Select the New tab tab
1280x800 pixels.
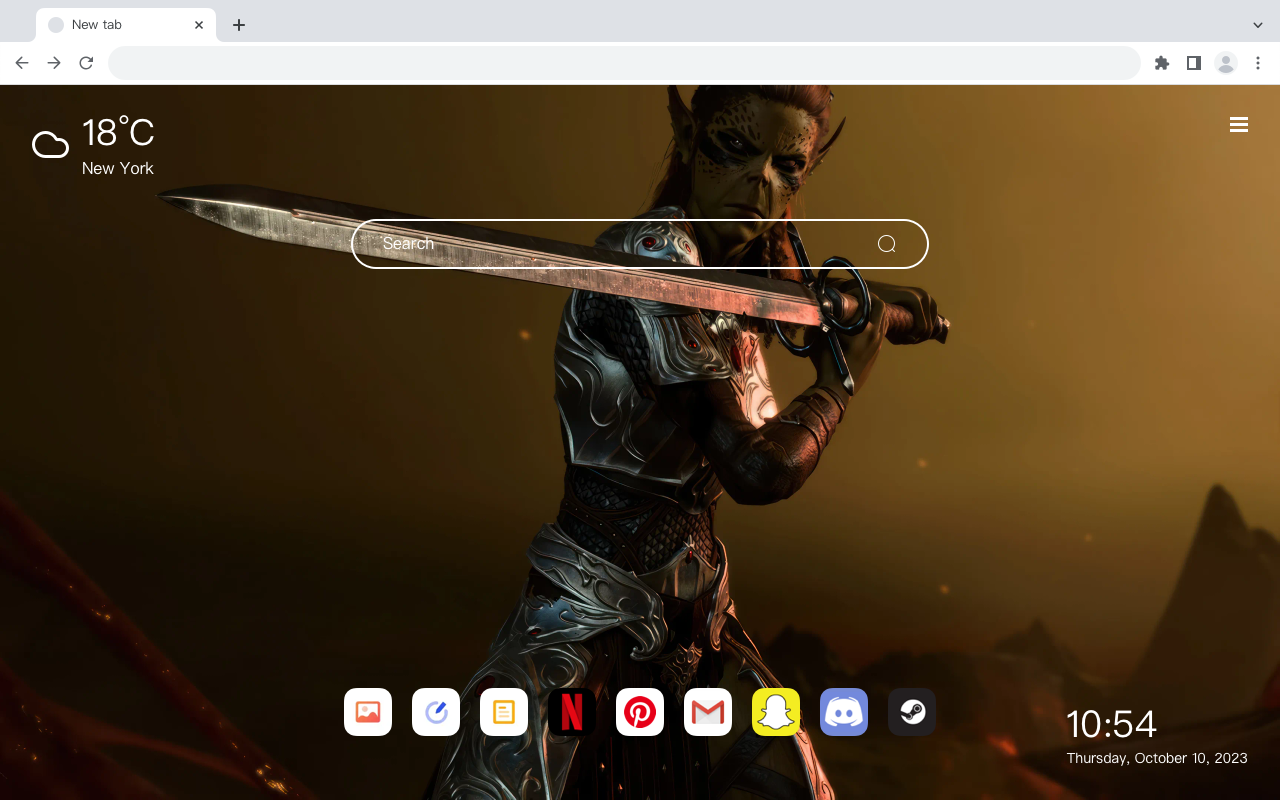coord(126,25)
